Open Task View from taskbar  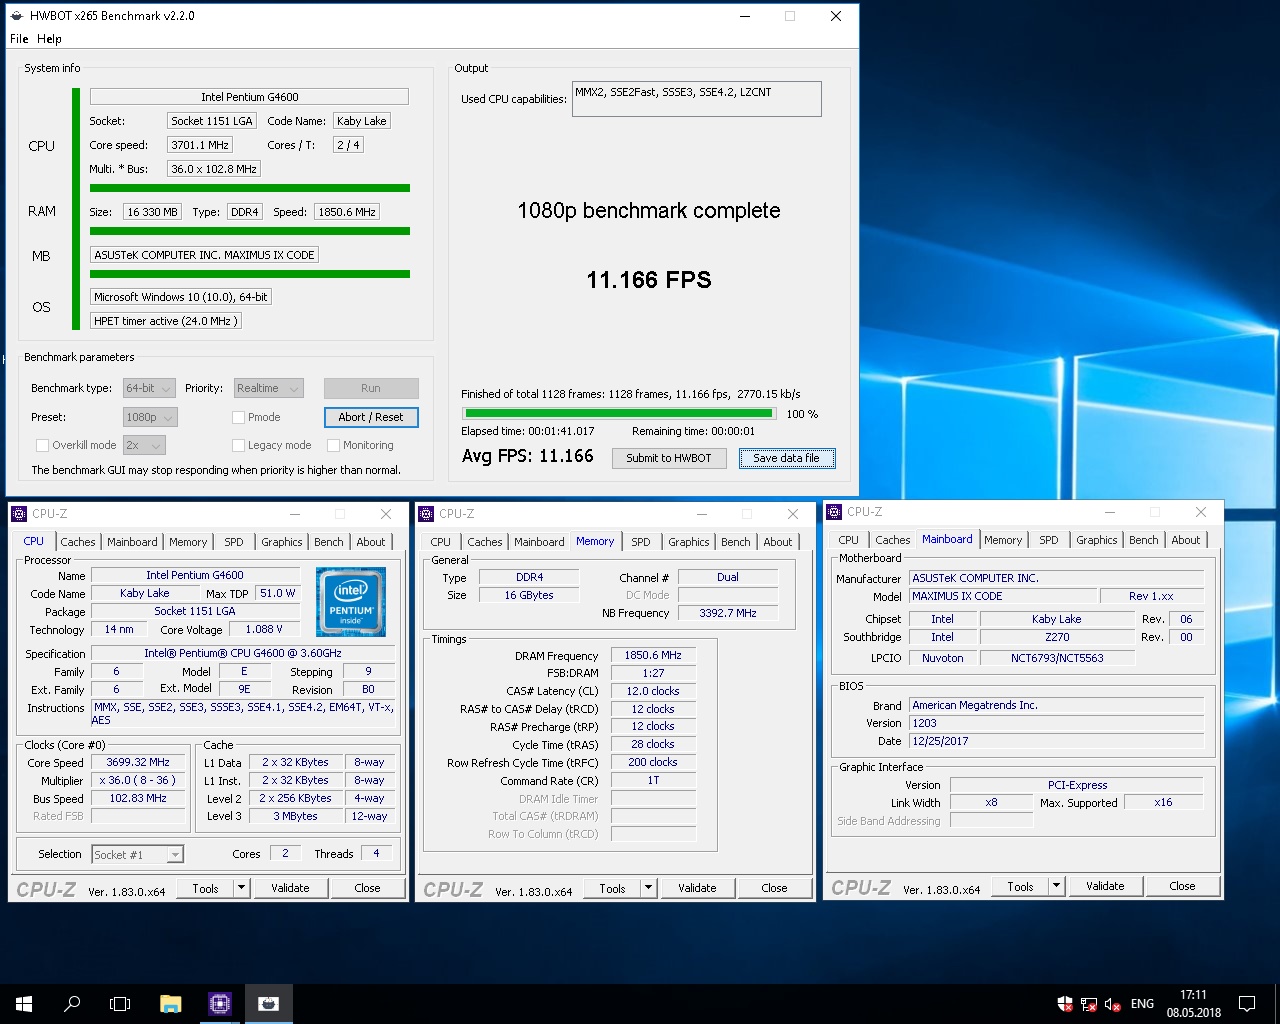click(120, 1003)
